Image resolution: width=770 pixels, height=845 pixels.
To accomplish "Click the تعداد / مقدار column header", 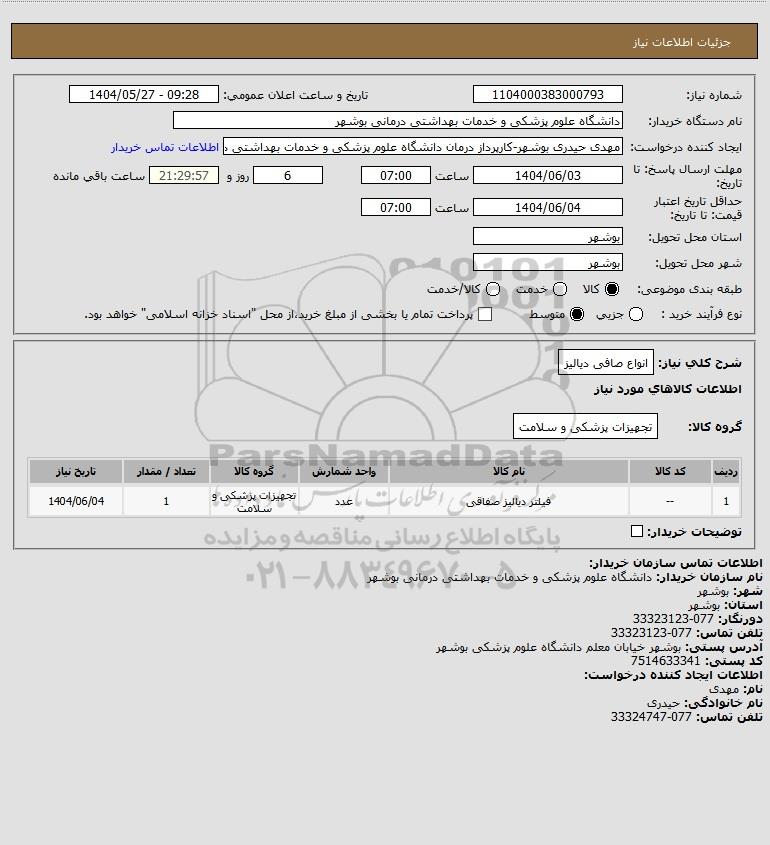I will (x=166, y=472).
